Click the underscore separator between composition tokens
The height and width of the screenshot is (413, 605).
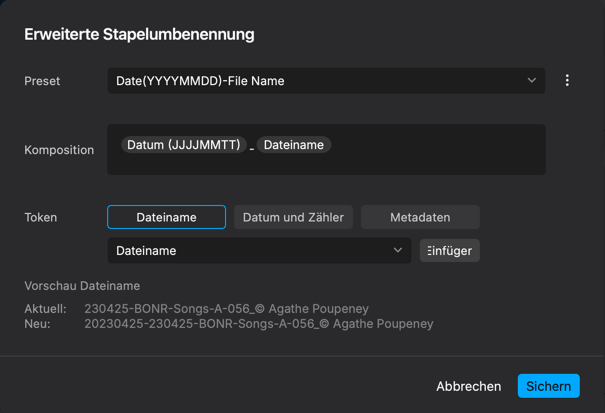click(252, 149)
